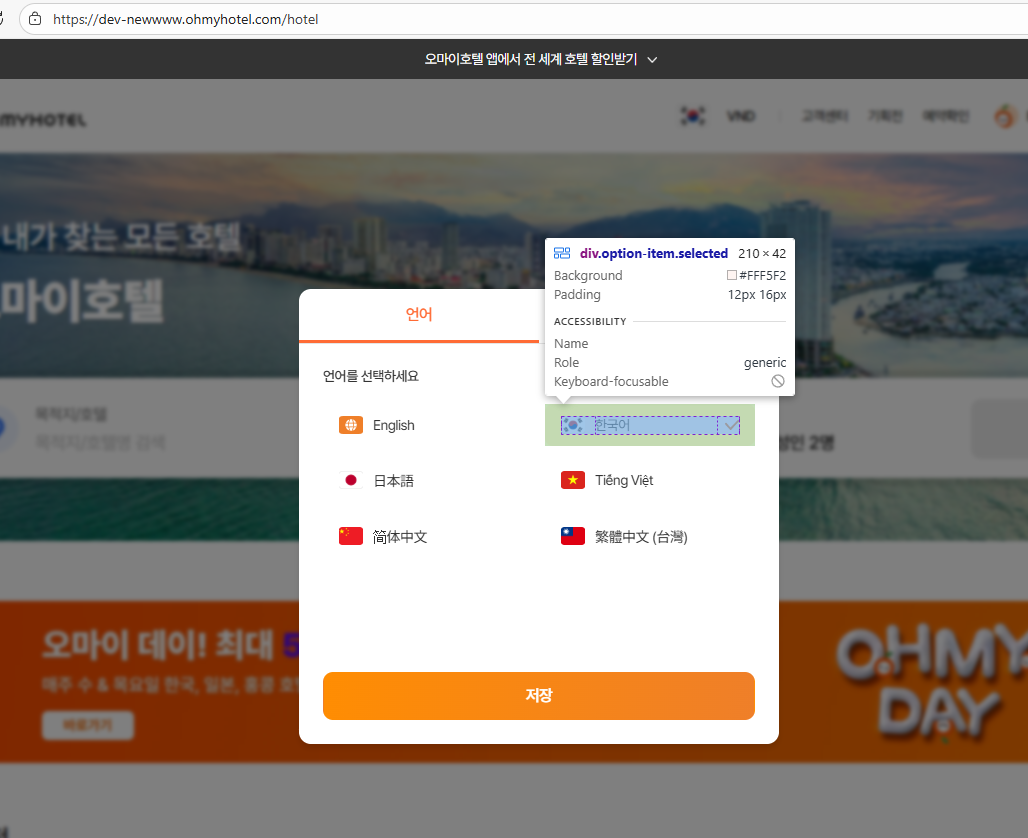Select the Tiếng Việt language option
Image resolution: width=1028 pixels, height=838 pixels.
pos(650,481)
